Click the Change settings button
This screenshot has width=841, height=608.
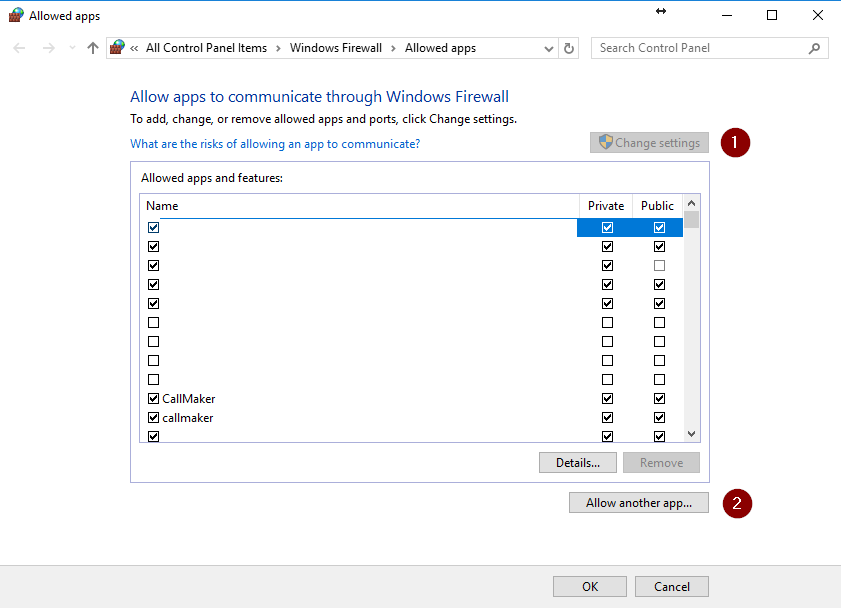pyautogui.click(x=649, y=143)
